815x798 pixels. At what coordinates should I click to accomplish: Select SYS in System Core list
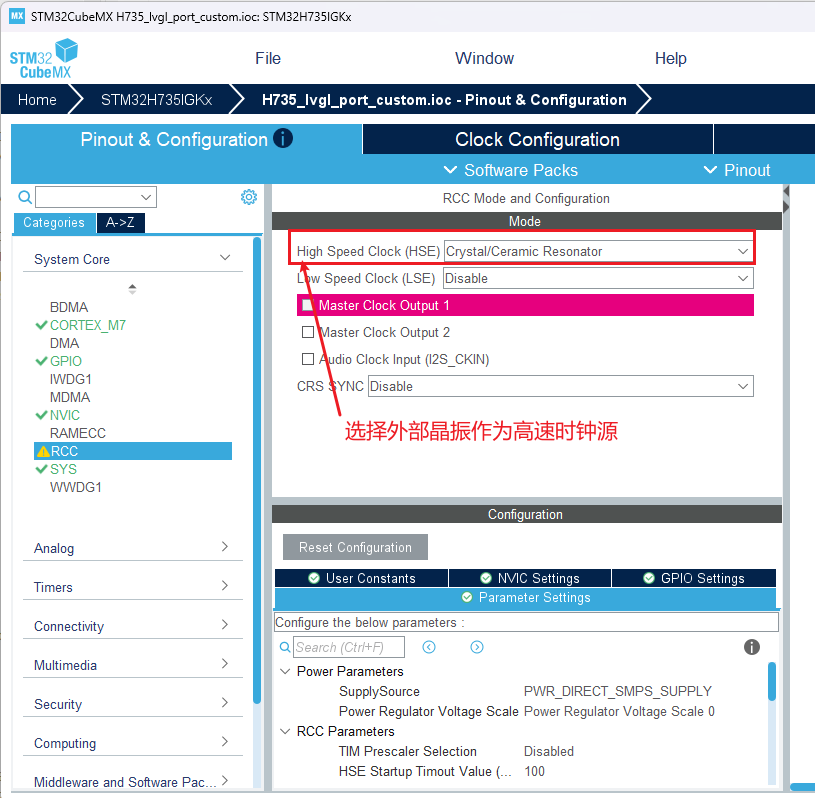pyautogui.click(x=63, y=469)
